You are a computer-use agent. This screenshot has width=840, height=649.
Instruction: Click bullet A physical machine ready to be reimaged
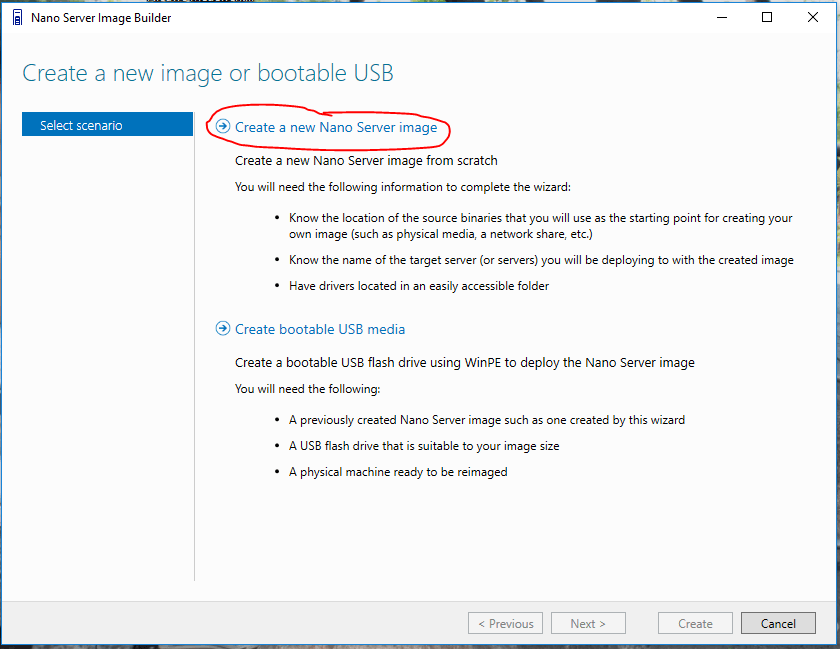398,472
